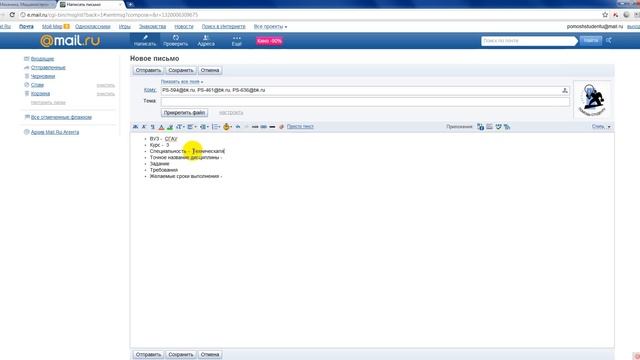Click the virtual keyboard icon in Приложения
The height and width of the screenshot is (360, 640).
click(489, 127)
